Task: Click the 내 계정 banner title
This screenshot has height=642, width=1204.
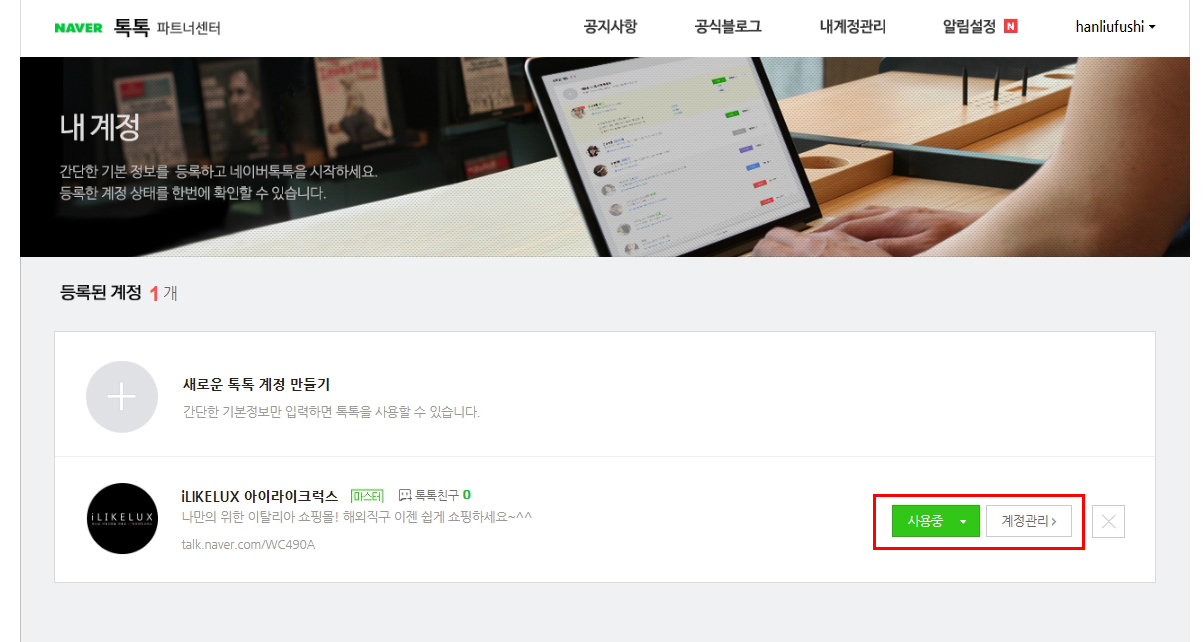Action: click(x=100, y=128)
